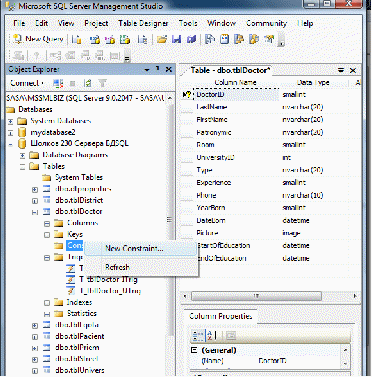
Task: Click the Filter funnel icon in Object Explorer
Action: [103, 83]
